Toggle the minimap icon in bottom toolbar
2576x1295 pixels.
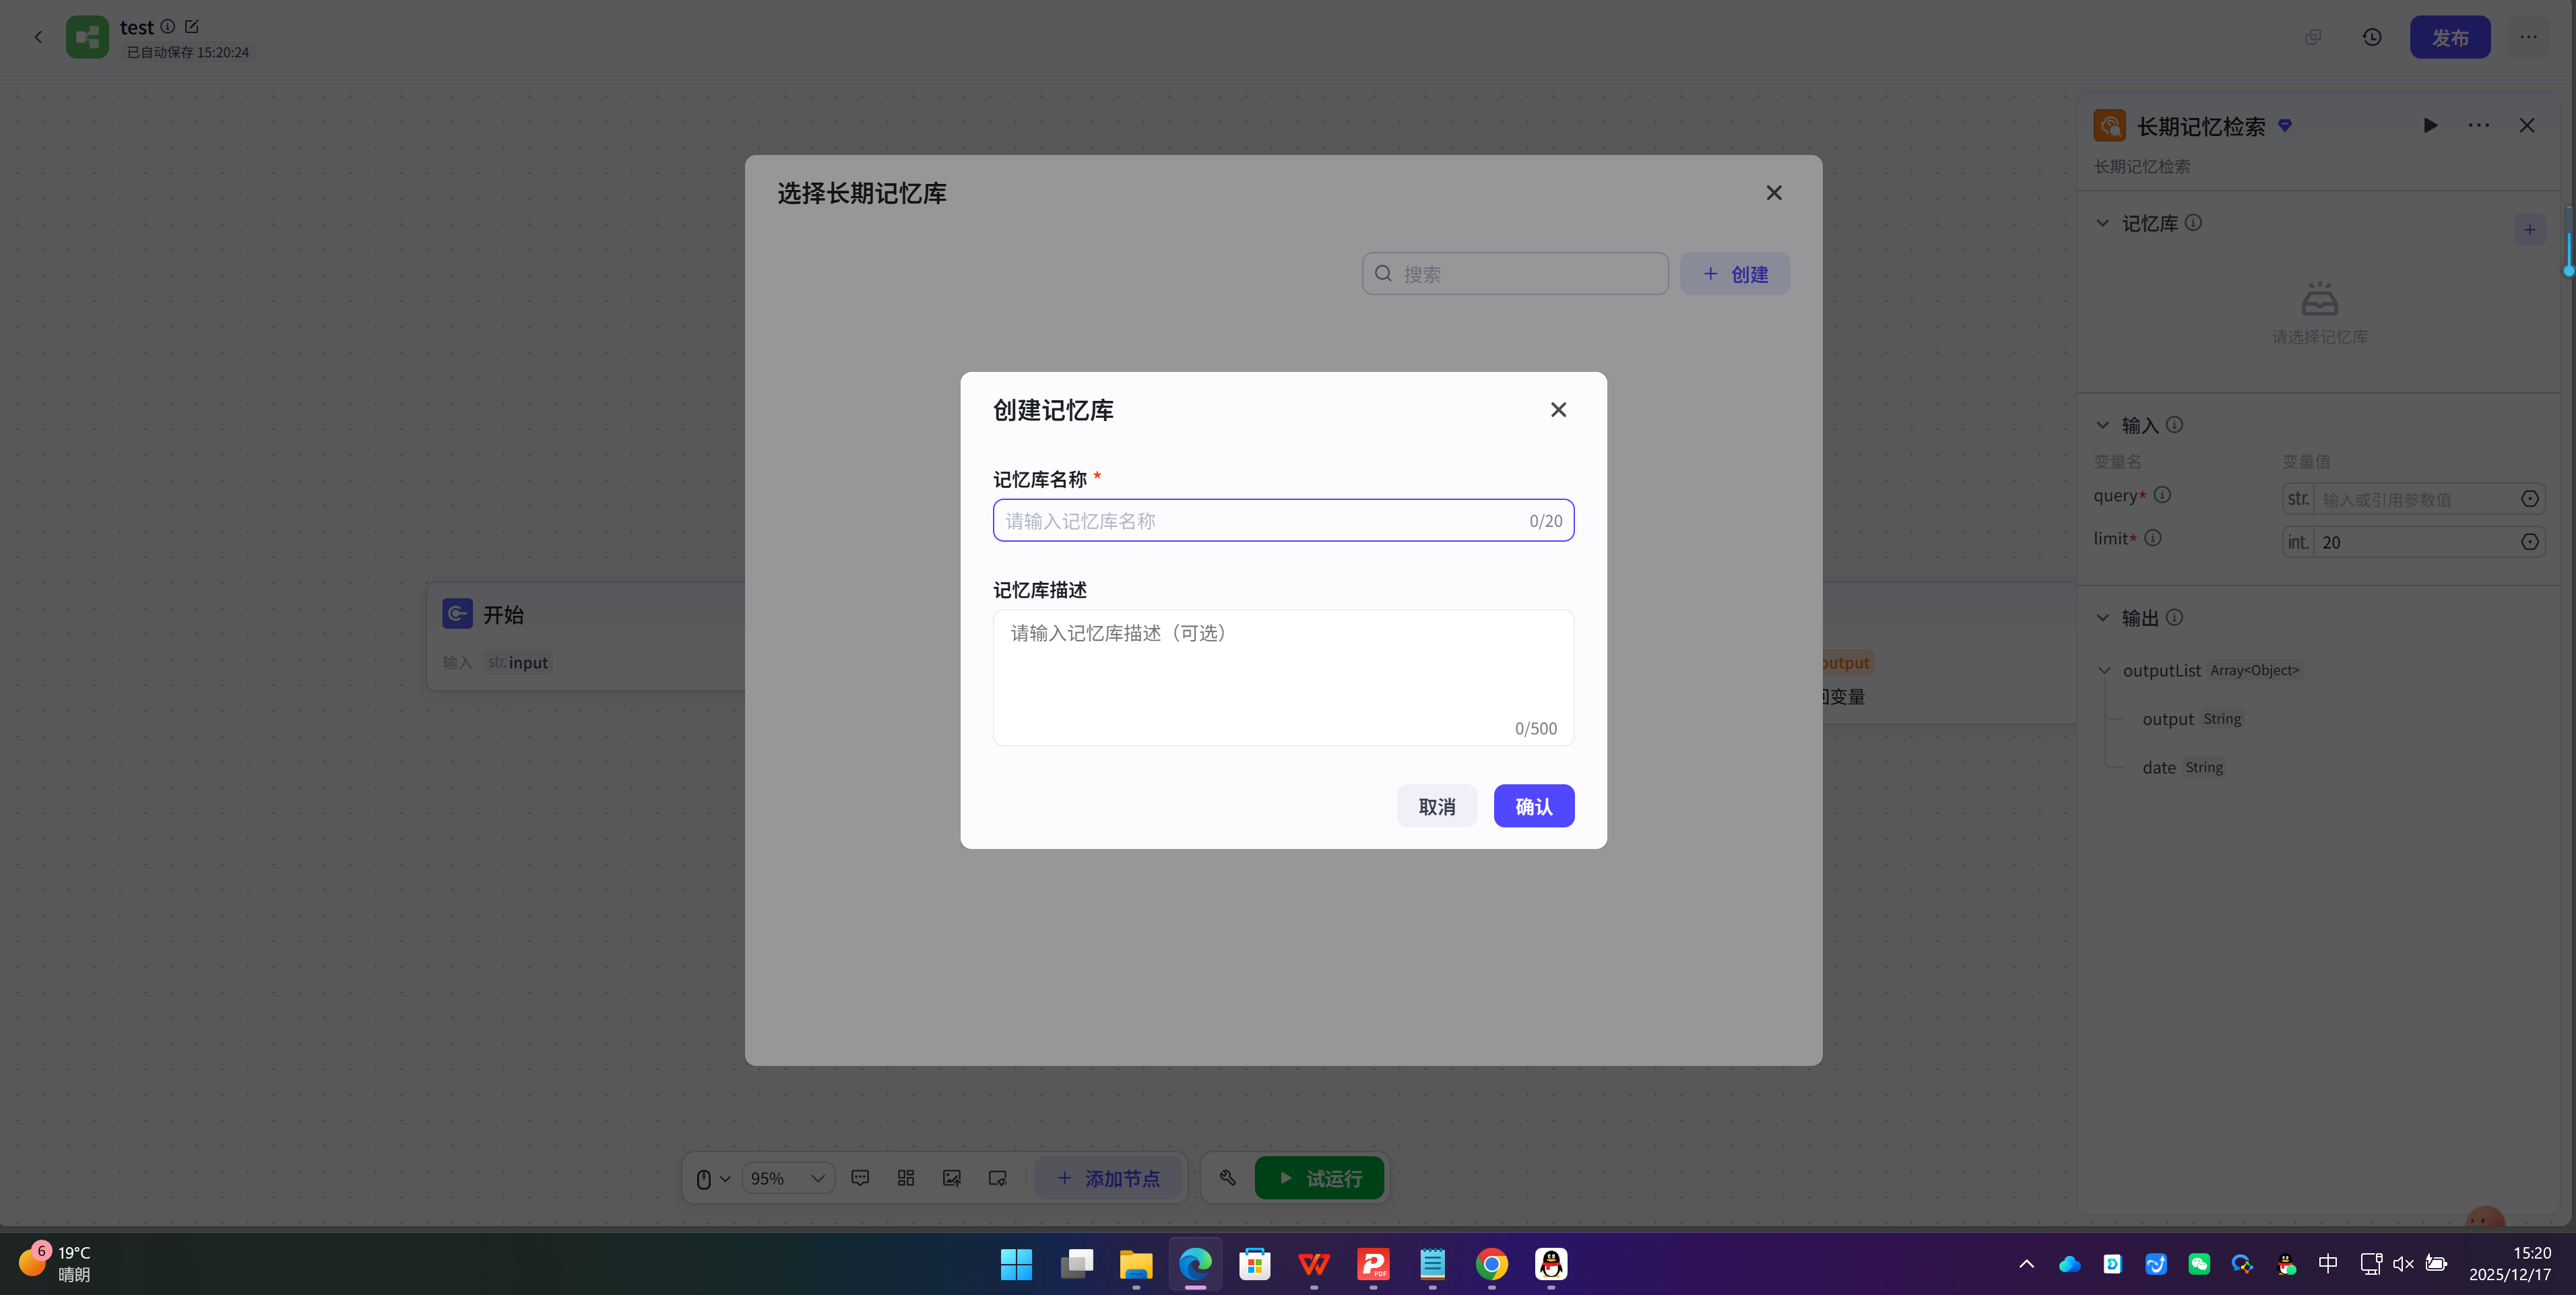tap(906, 1178)
